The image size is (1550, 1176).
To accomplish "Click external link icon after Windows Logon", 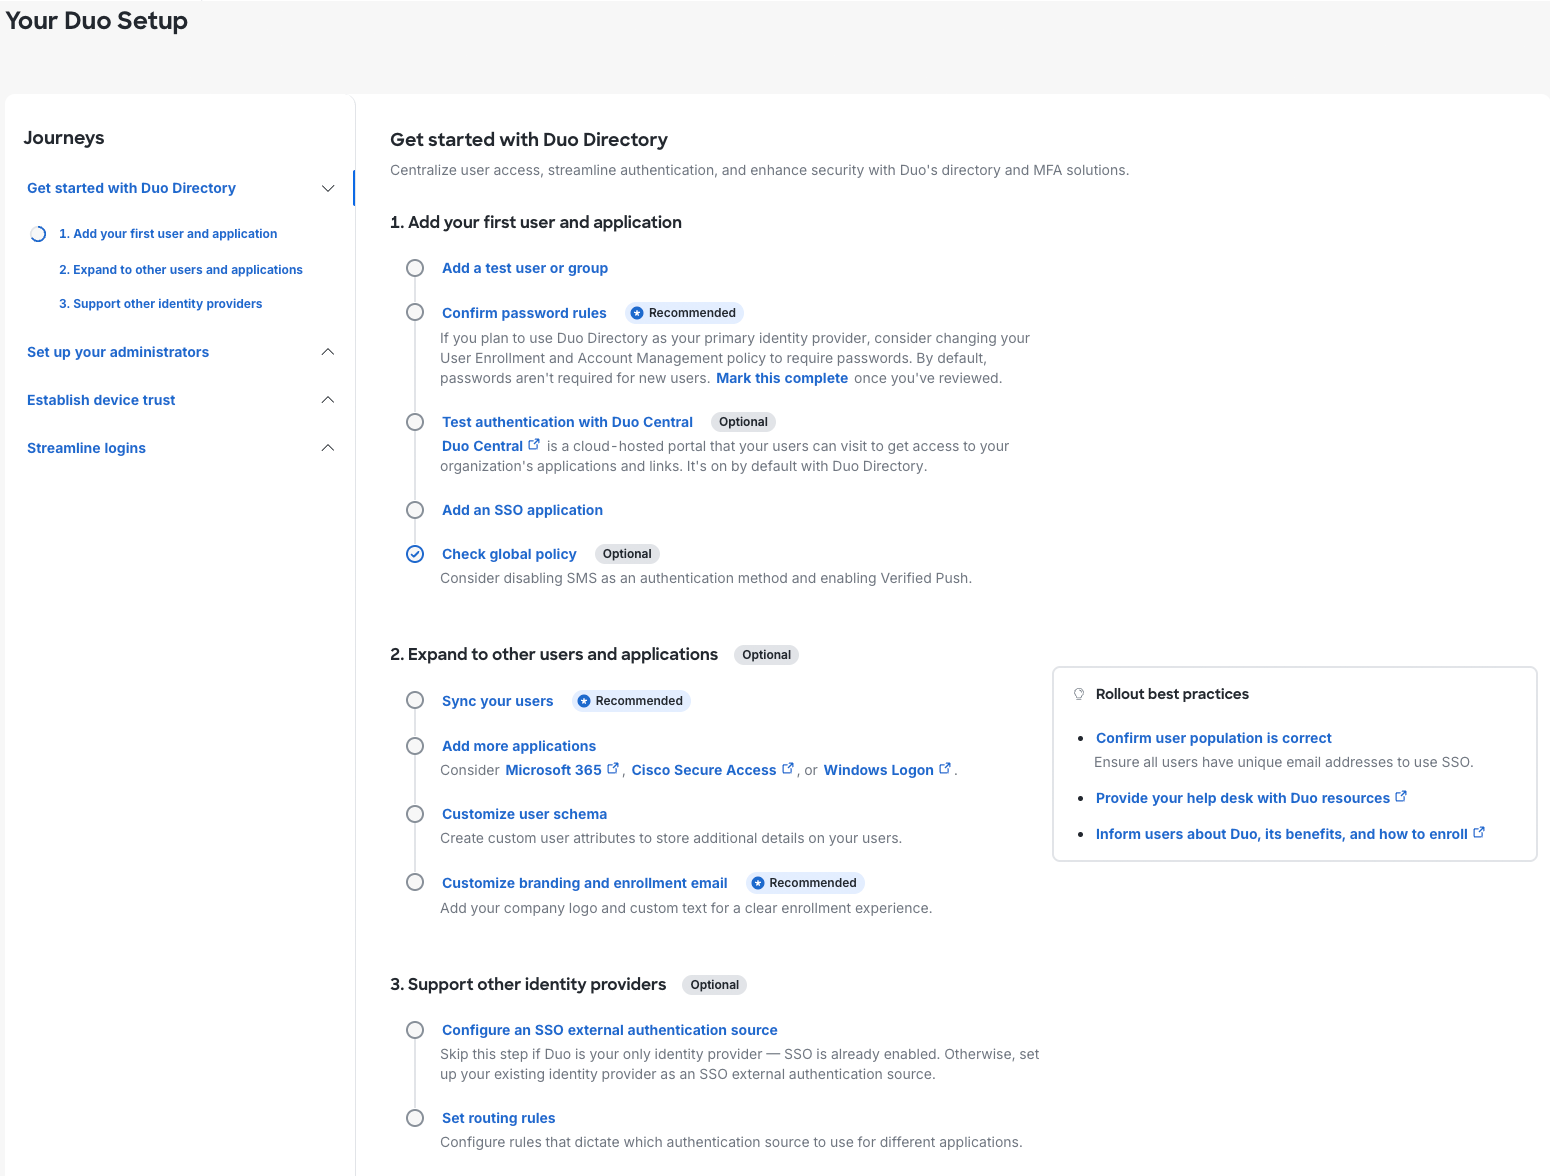I will pyautogui.click(x=945, y=769).
